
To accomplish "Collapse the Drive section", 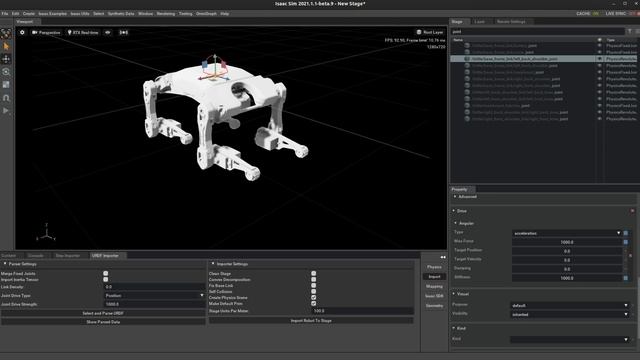I will coord(453,211).
